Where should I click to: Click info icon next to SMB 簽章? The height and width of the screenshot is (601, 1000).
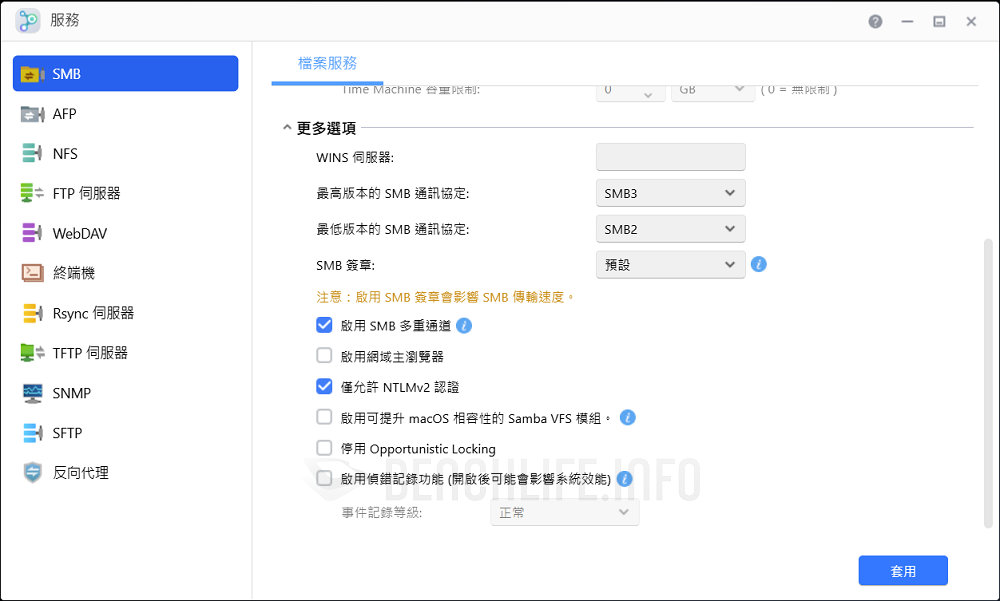[x=759, y=265]
